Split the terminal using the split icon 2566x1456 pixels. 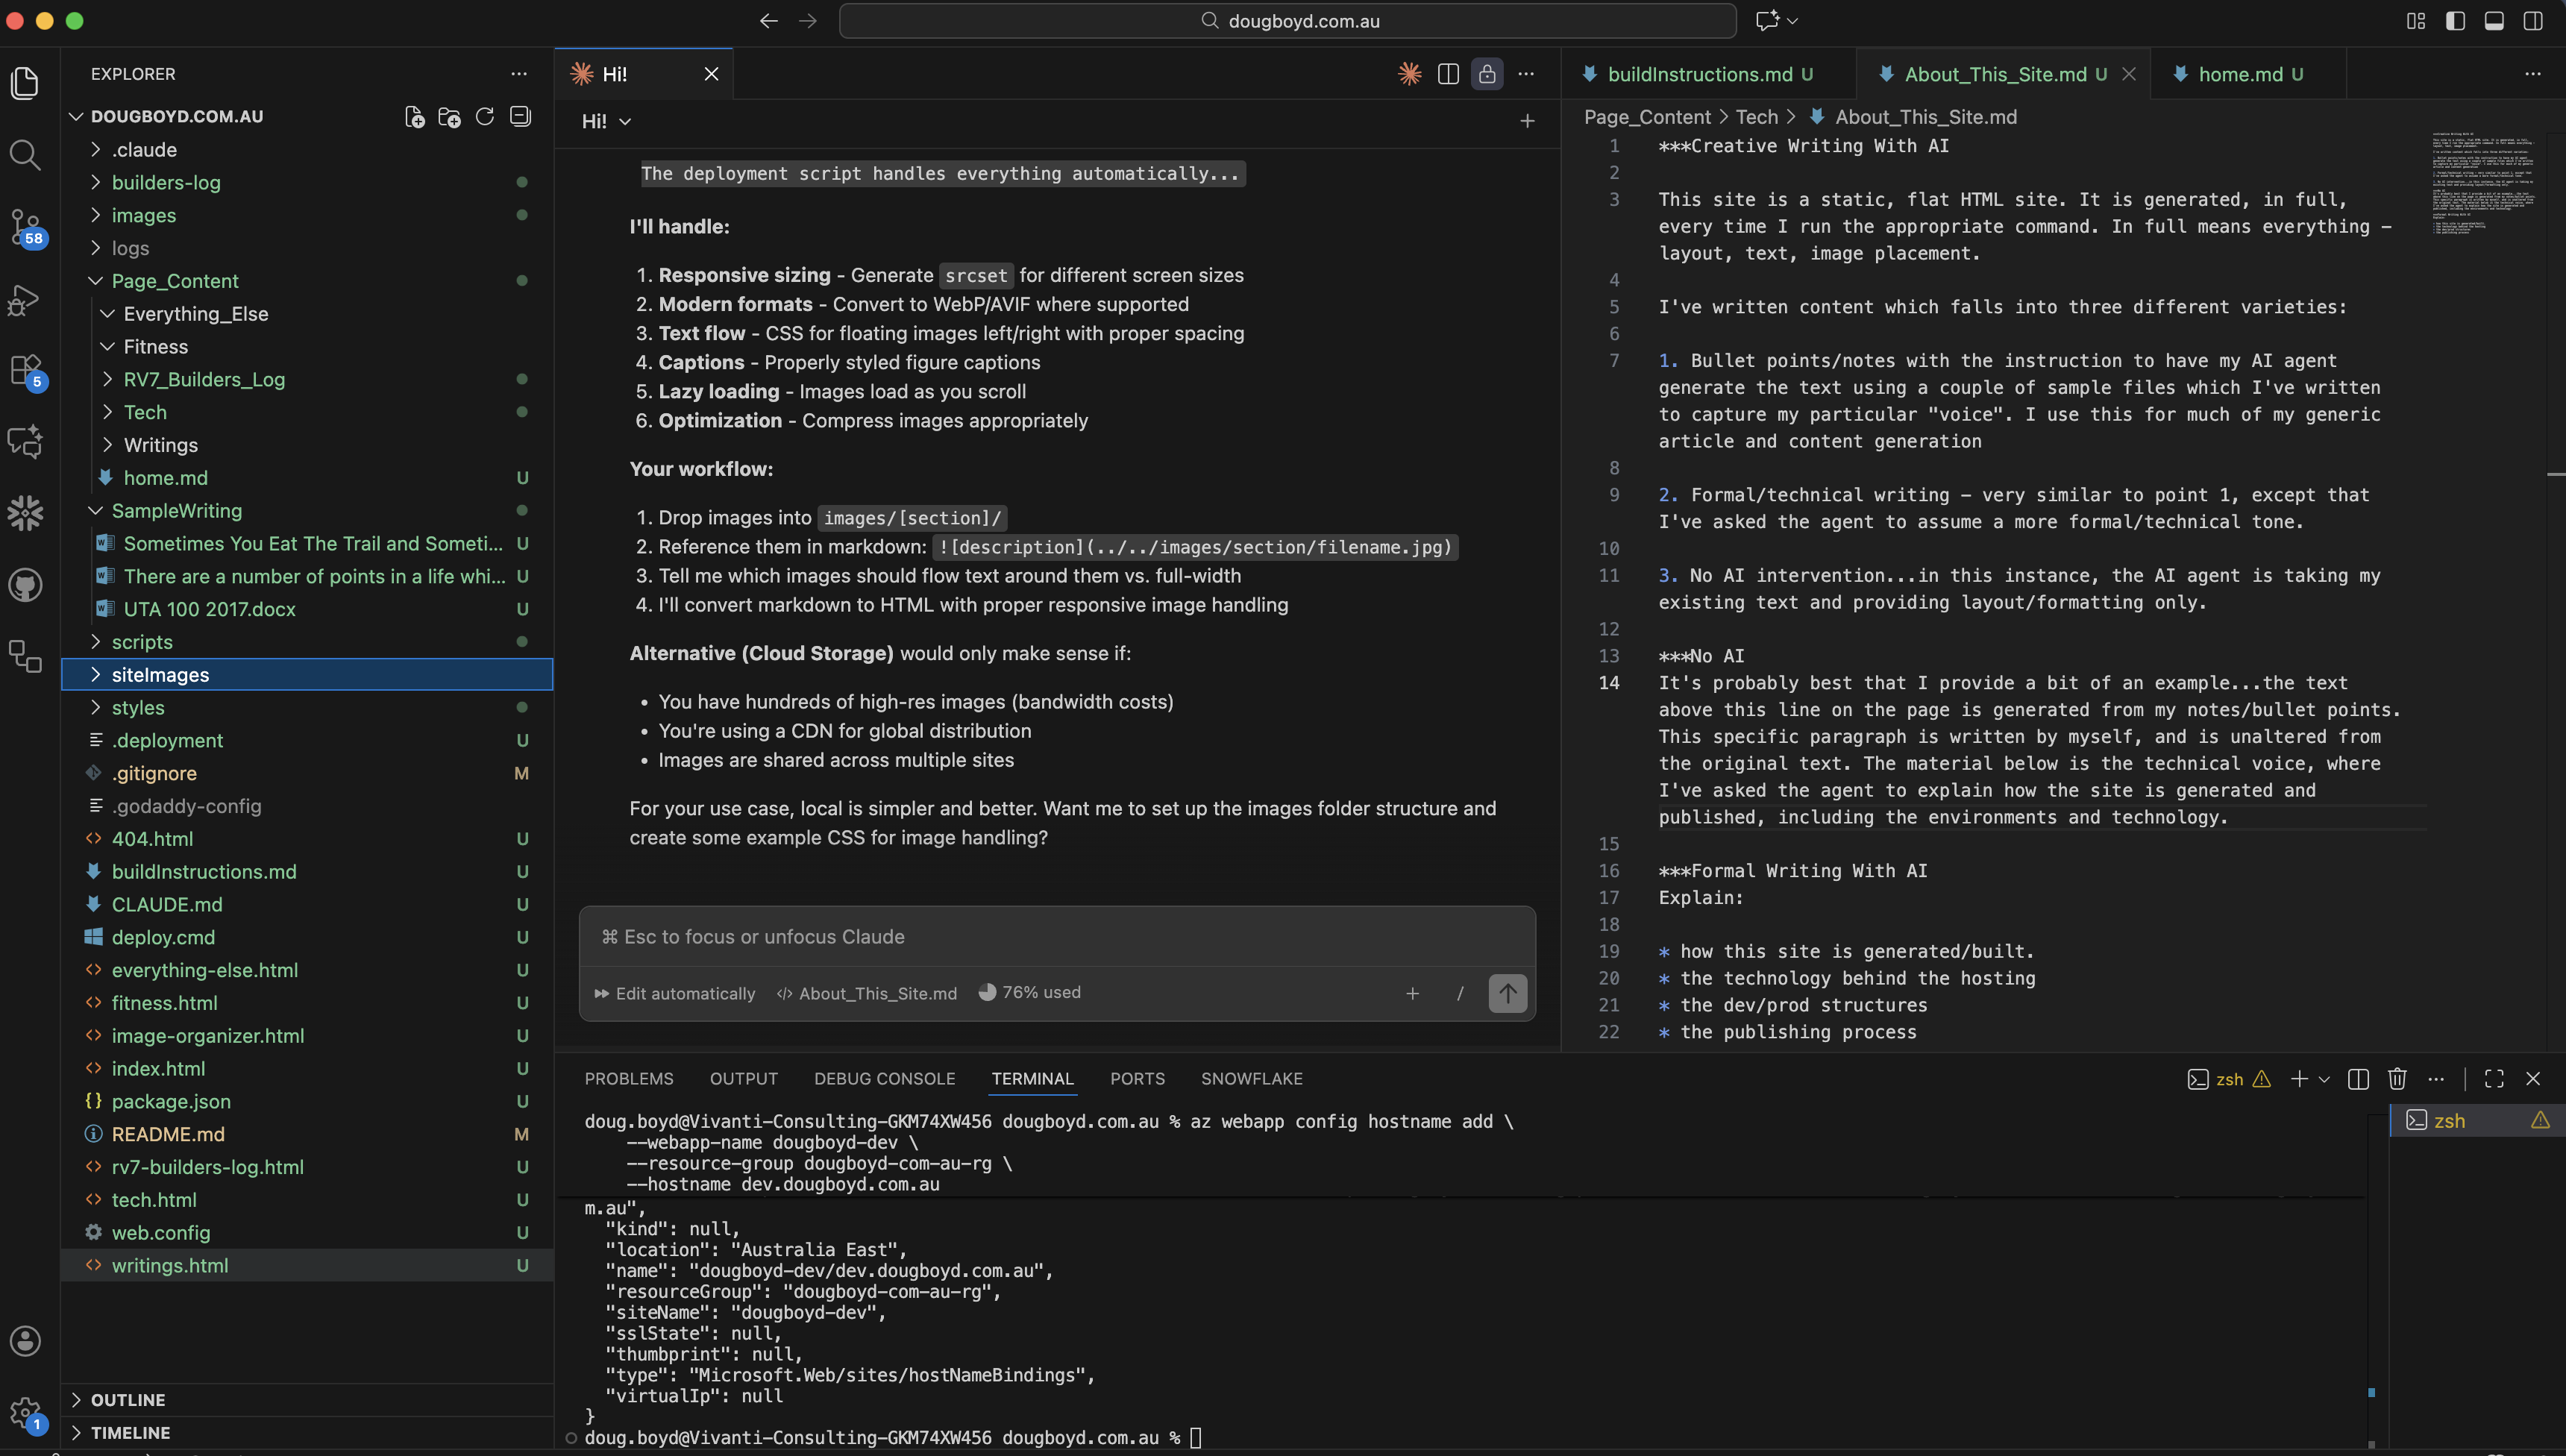(2358, 1079)
